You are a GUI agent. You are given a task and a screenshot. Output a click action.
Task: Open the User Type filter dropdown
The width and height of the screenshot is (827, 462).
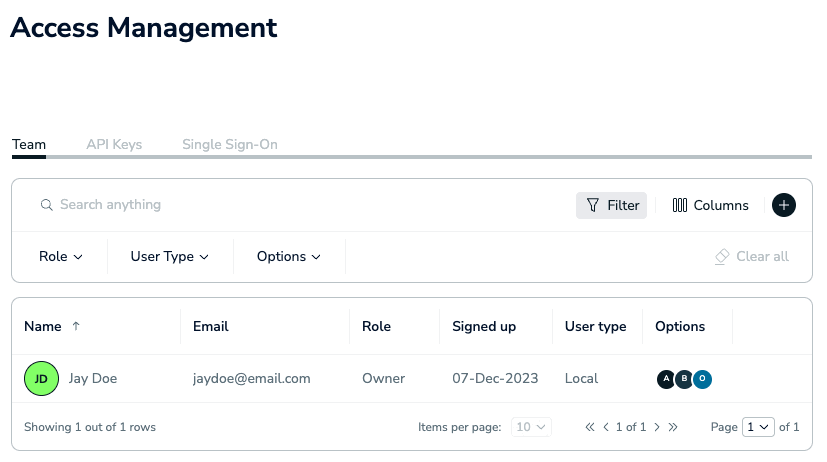coord(169,257)
